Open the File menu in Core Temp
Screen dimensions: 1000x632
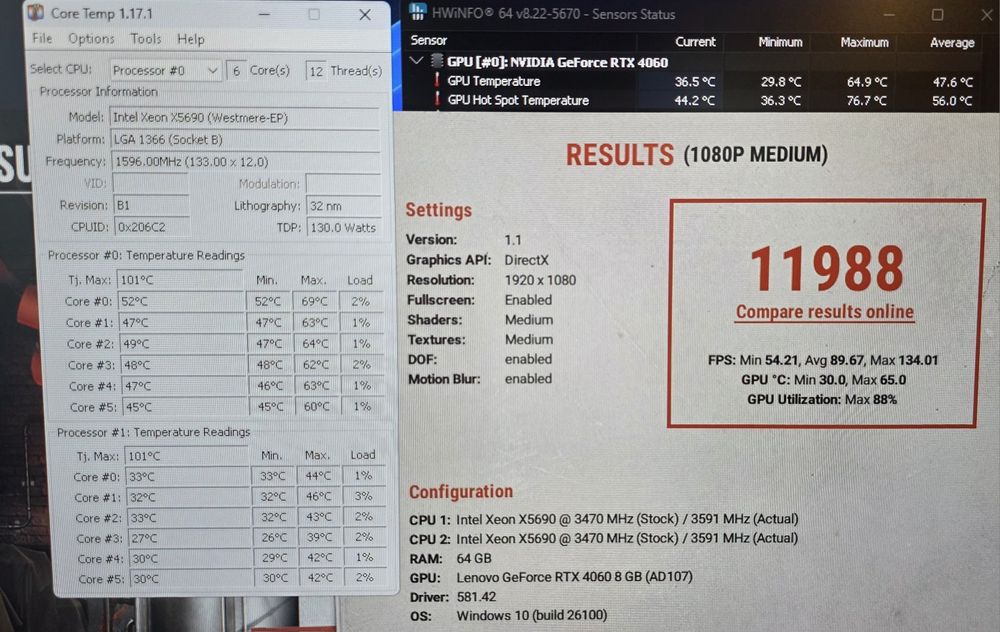tap(42, 39)
